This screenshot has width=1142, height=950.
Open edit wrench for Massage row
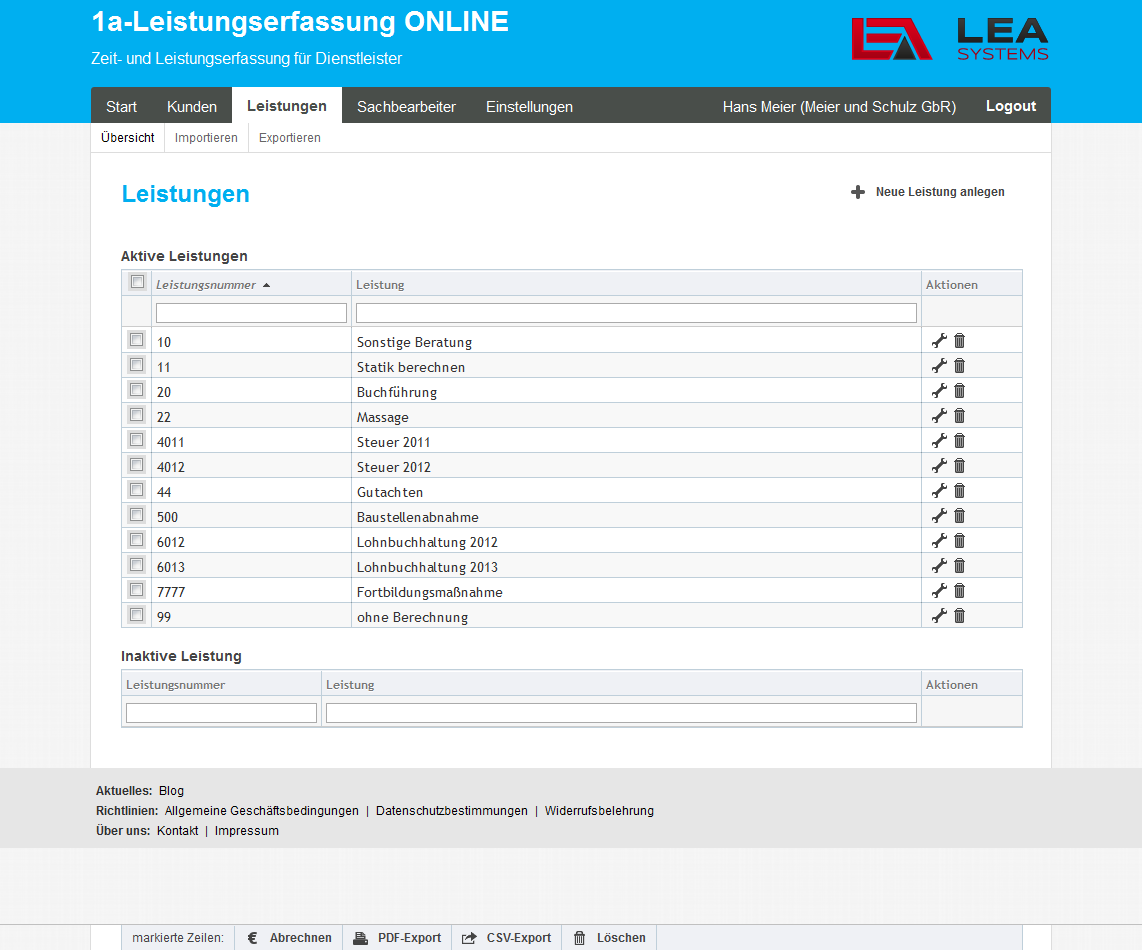[x=939, y=415]
